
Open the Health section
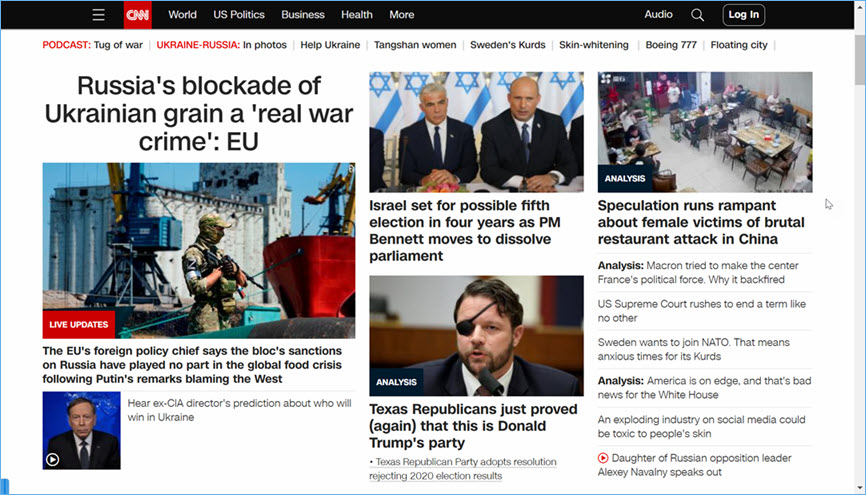pyautogui.click(x=357, y=15)
